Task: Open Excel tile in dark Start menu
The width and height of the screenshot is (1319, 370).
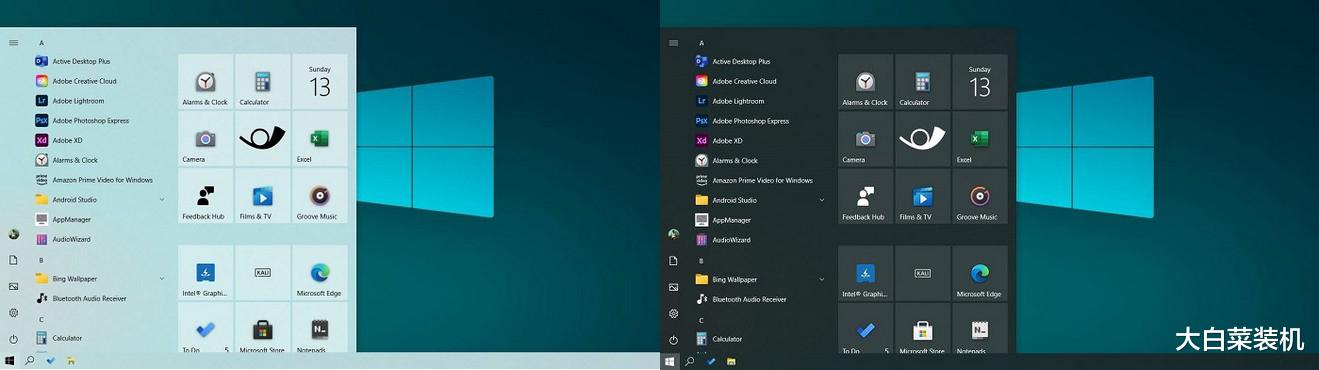Action: (980, 139)
